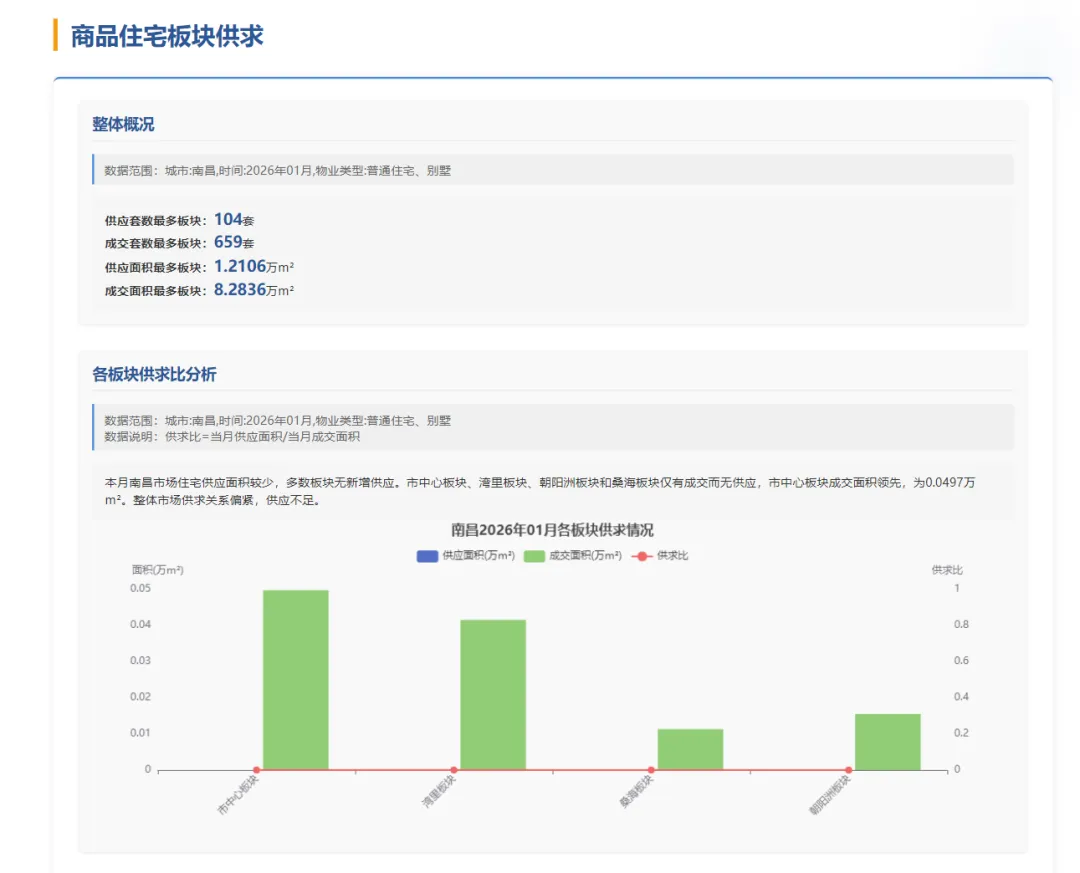Toggle the 成交面积 legend series

click(572, 555)
